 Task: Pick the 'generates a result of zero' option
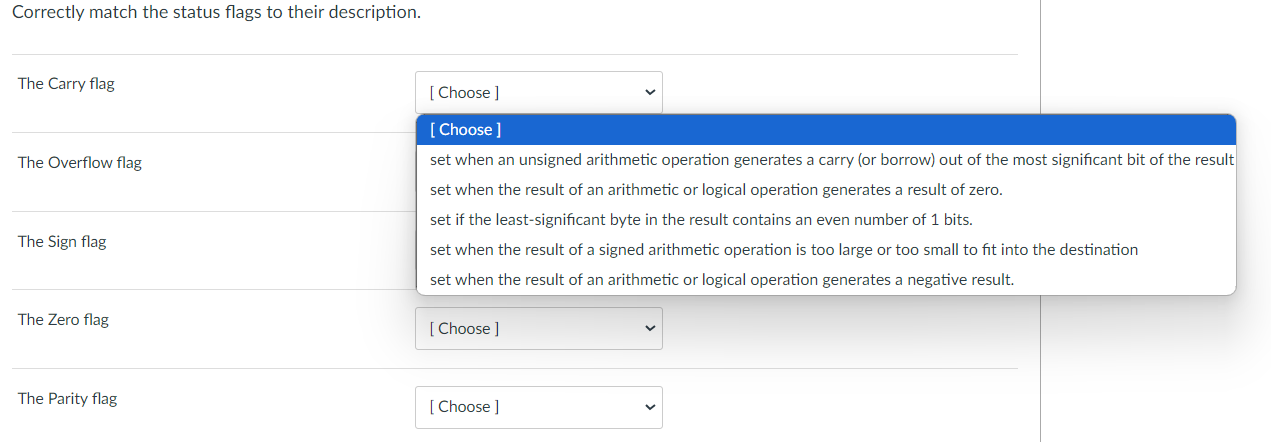(716, 190)
